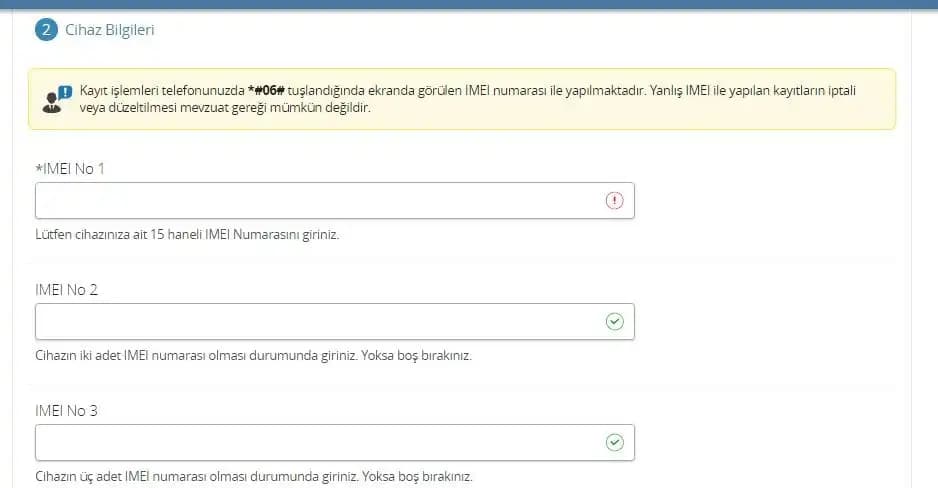Click the "Kayıt işlemleri telefonunuzda" notice text
Screen dimensions: 938x488
160,90
